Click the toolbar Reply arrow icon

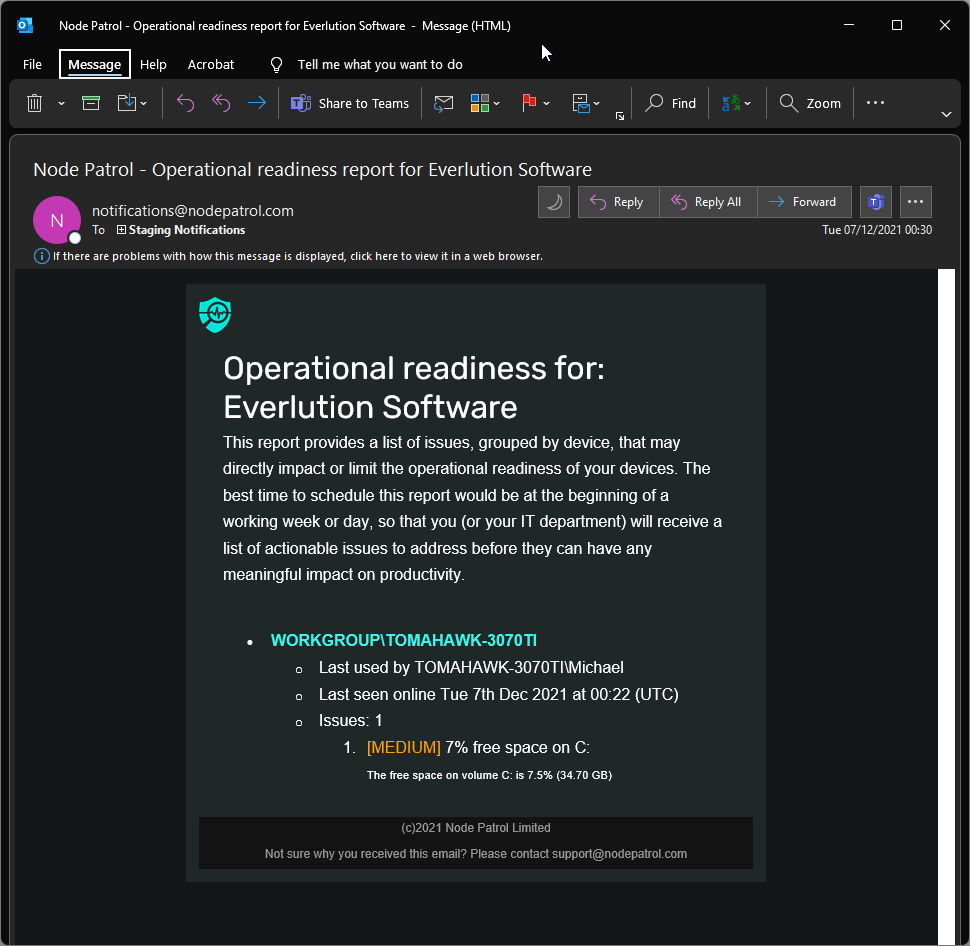[185, 103]
